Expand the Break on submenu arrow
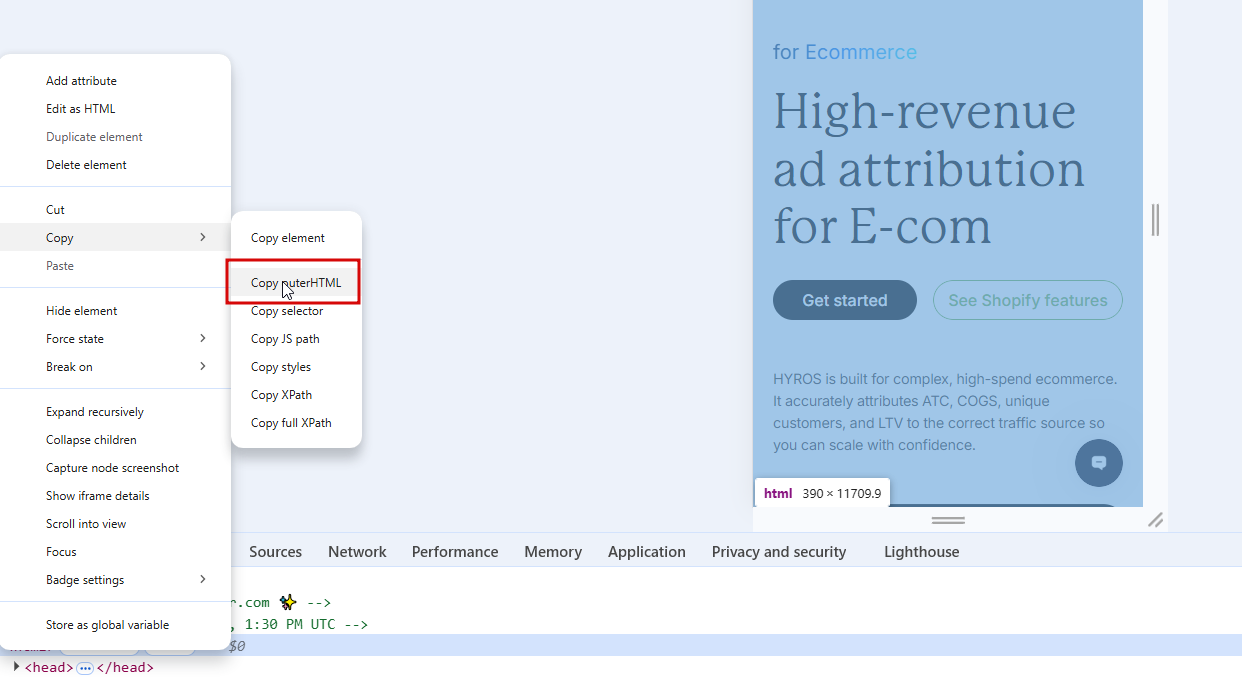Image resolution: width=1242 pixels, height=680 pixels. (x=203, y=367)
